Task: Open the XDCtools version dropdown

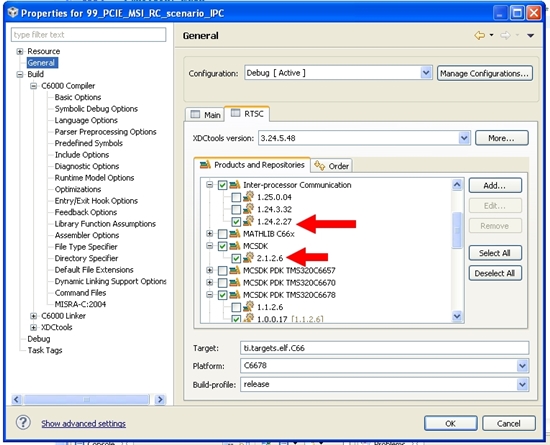Action: 464,138
